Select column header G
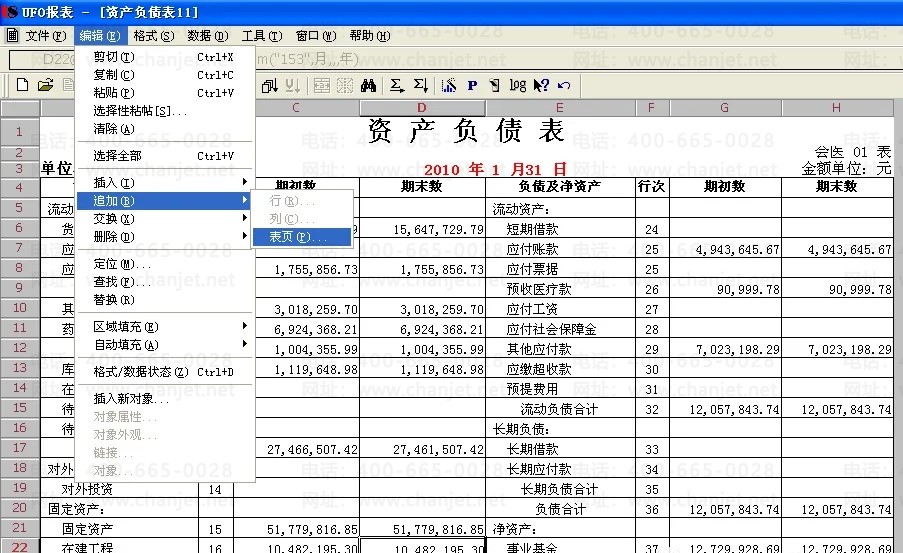 (x=724, y=108)
